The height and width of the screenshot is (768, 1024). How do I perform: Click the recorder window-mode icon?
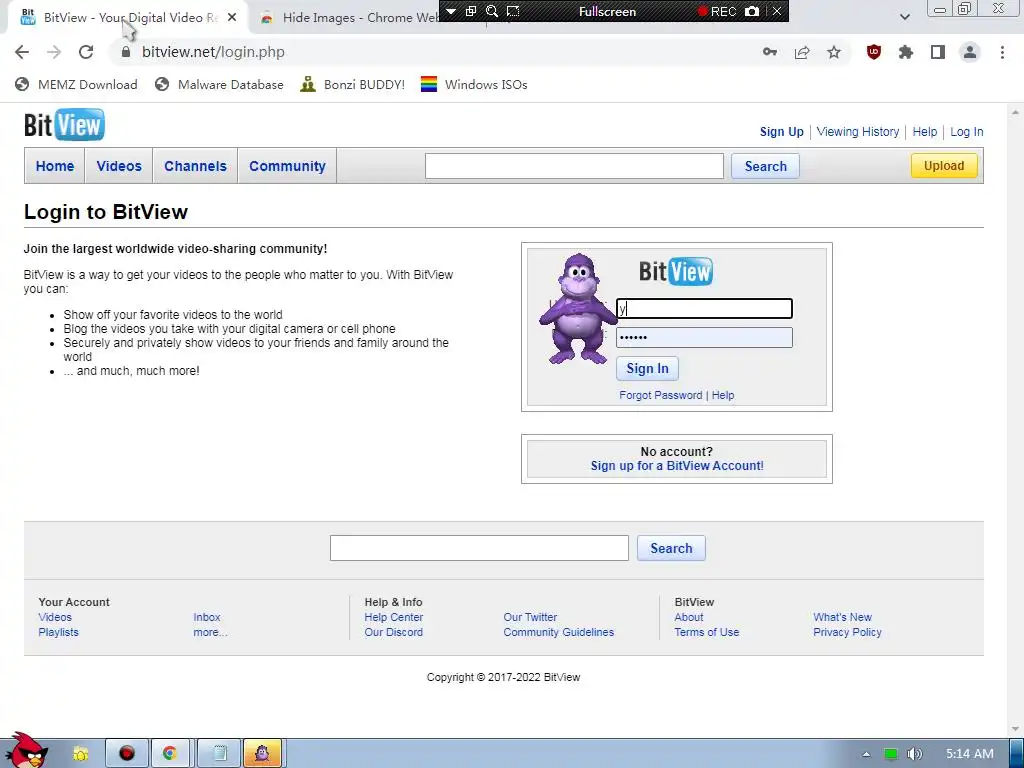pos(471,11)
